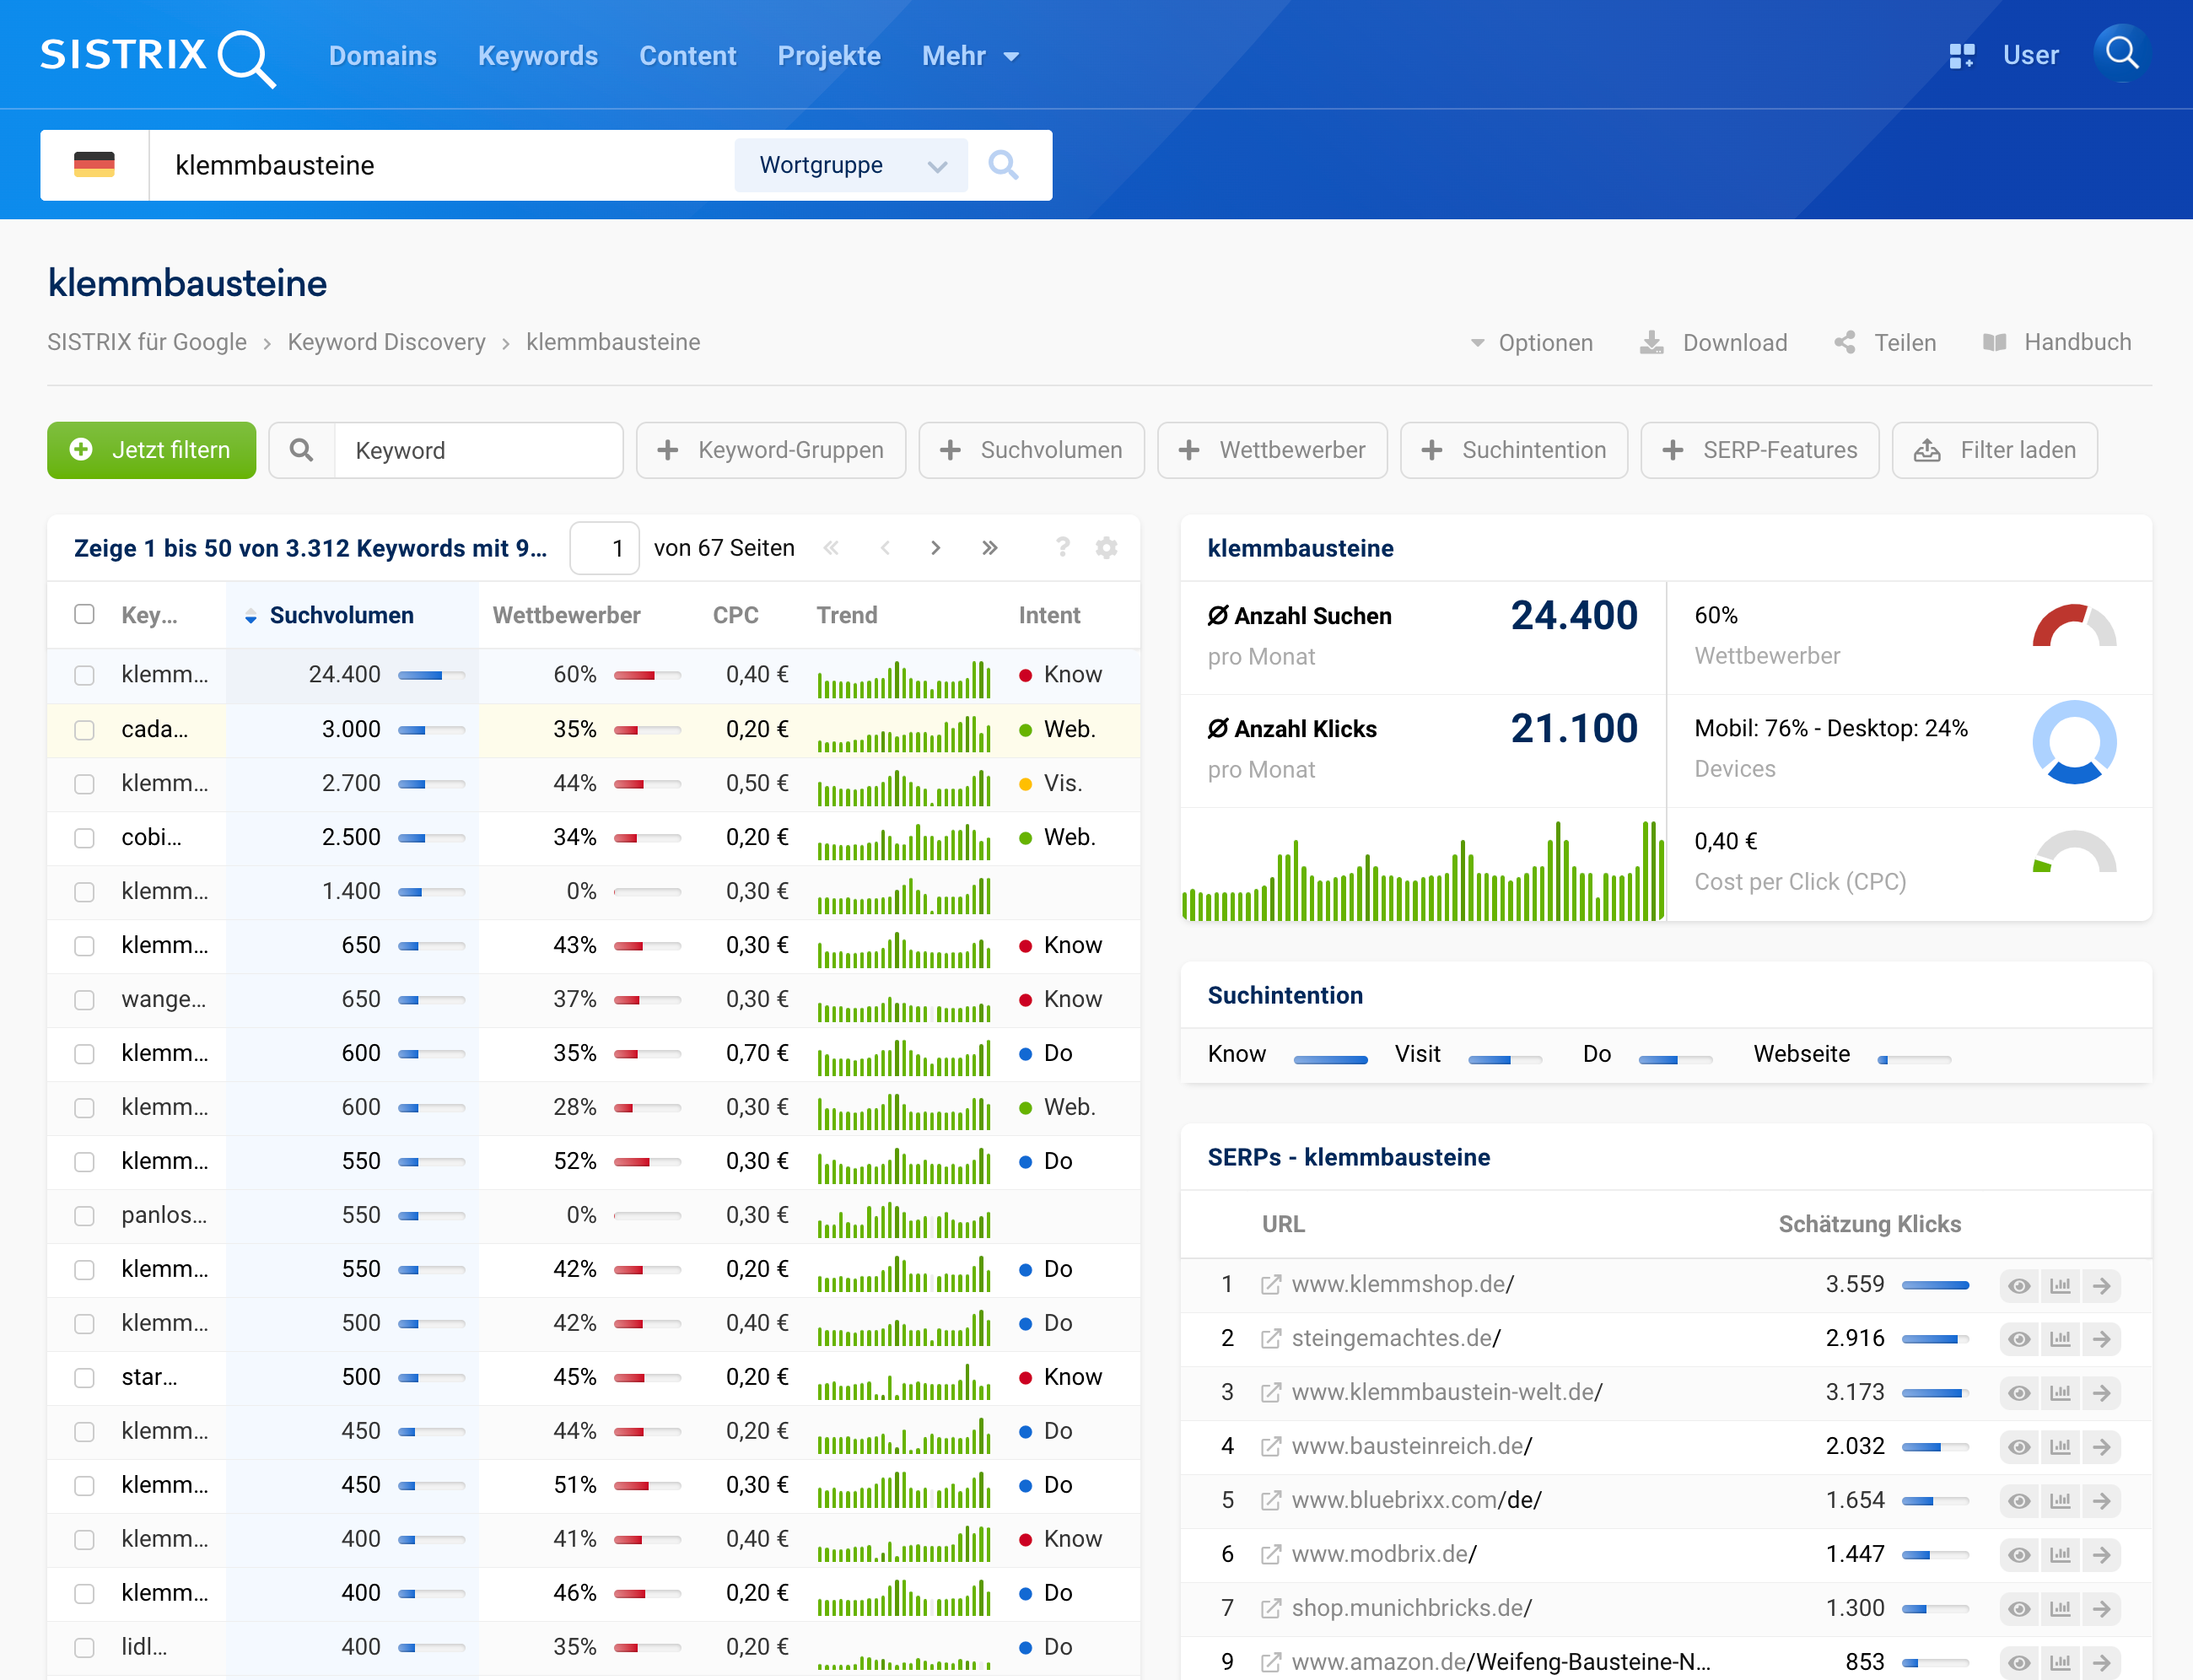The width and height of the screenshot is (2193, 1680).
Task: Click the round search icon in header
Action: click(x=2121, y=54)
